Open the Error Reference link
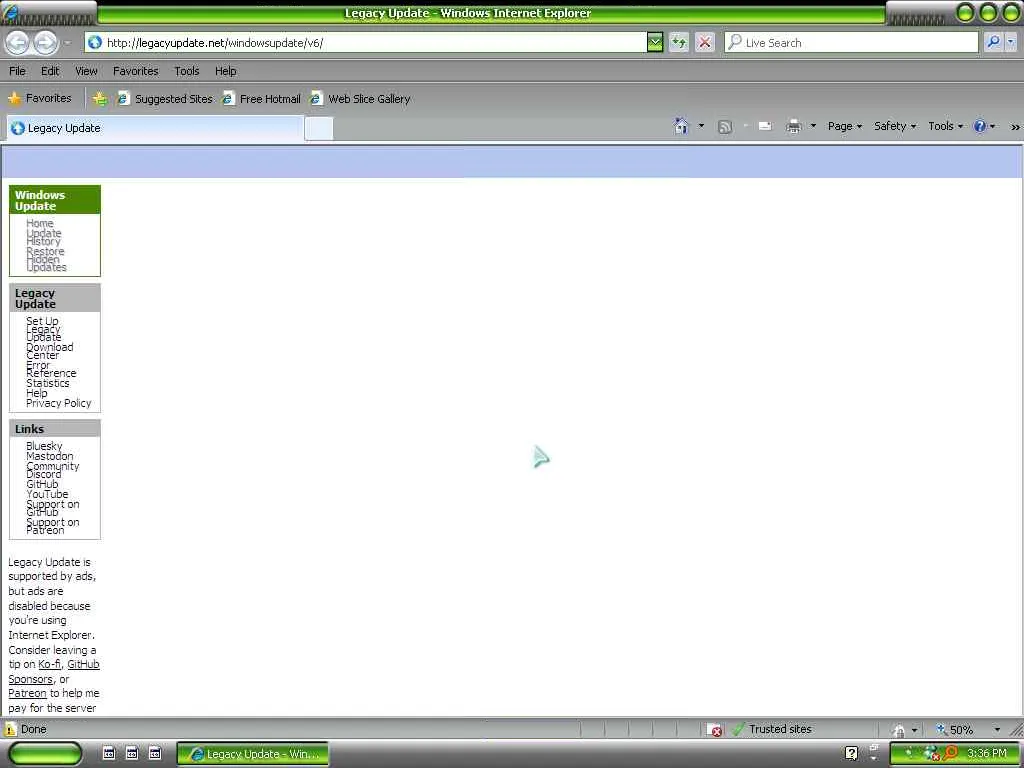 pos(51,369)
